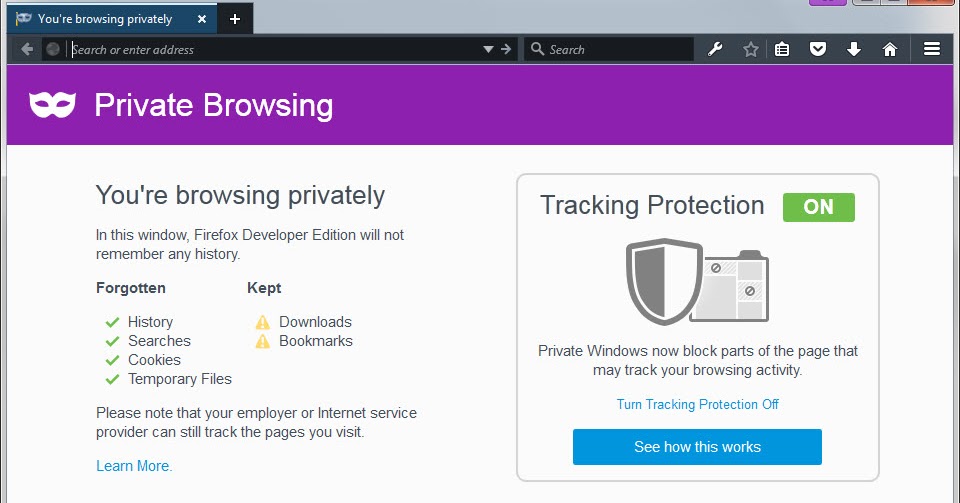
Task: Toggle the Tracking Protection ON badge
Action: click(818, 207)
